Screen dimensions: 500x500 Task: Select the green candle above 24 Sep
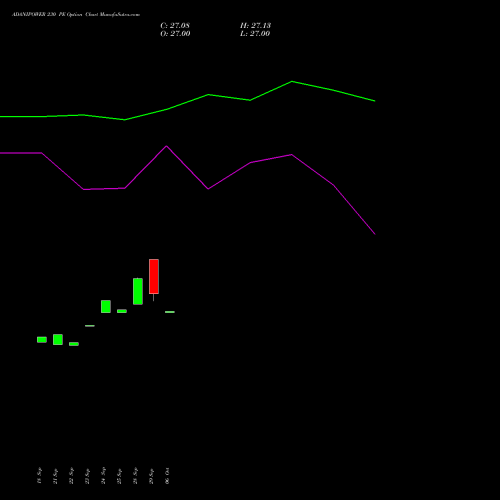pyautogui.click(x=106, y=306)
